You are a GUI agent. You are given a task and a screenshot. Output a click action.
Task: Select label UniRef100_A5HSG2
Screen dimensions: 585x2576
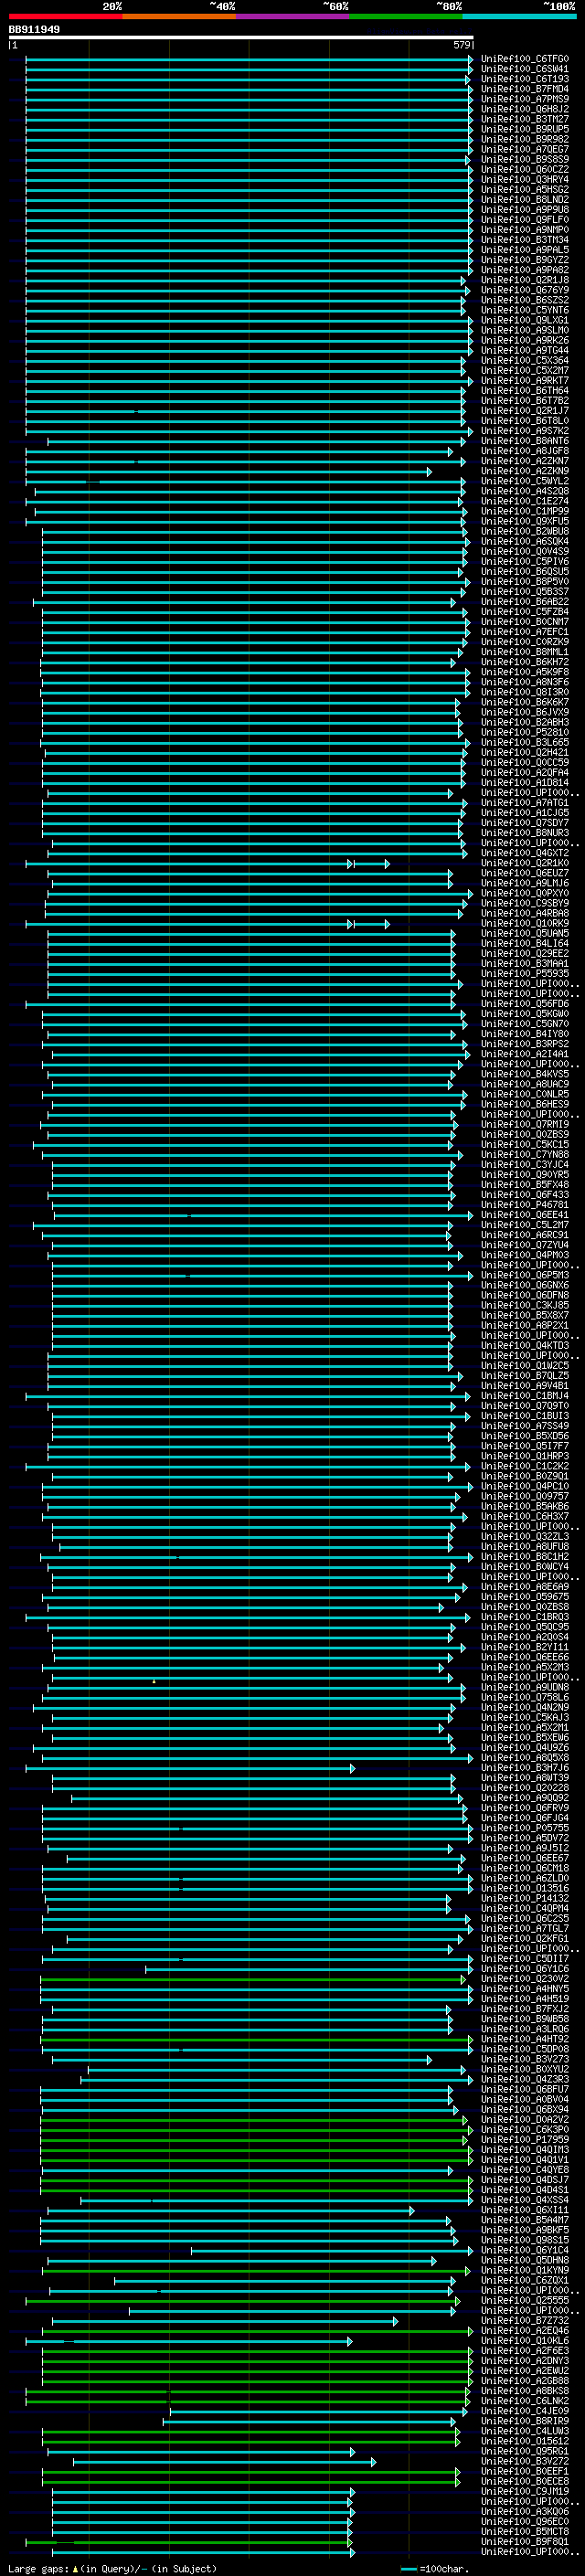(x=525, y=190)
